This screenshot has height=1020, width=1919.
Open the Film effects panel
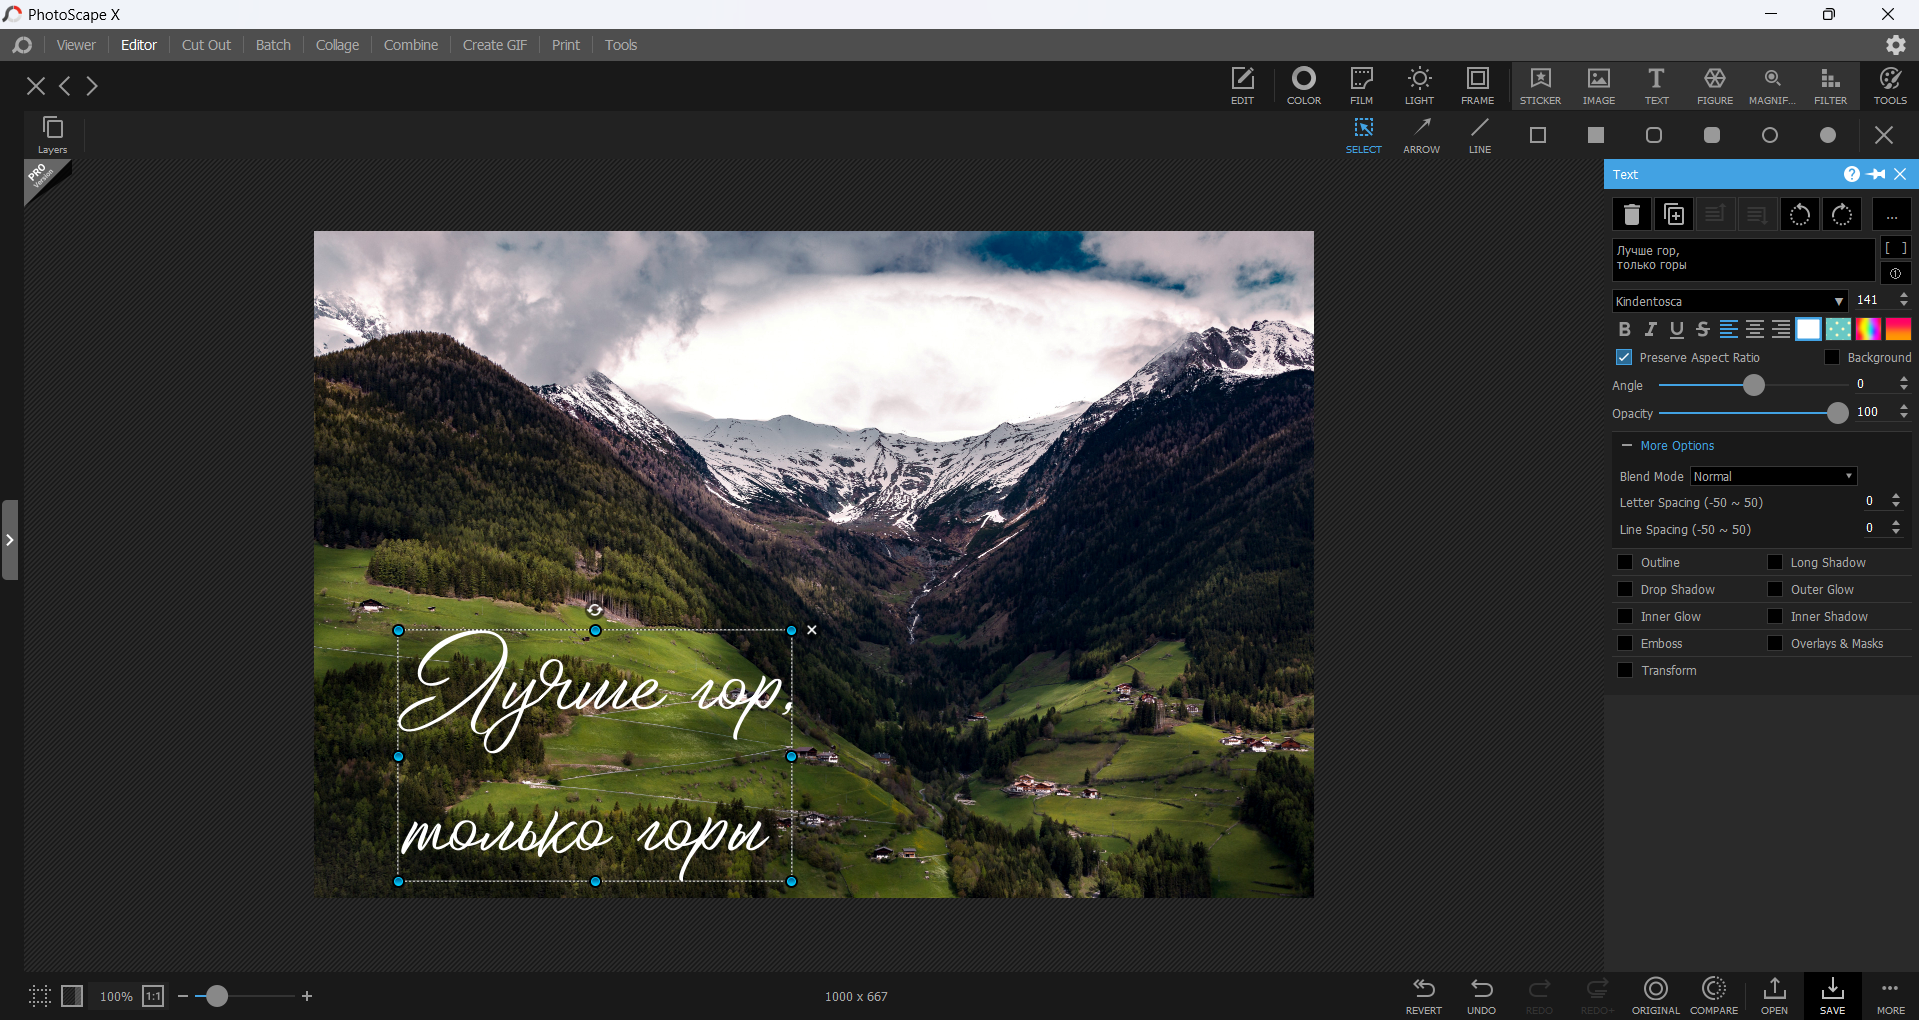pos(1361,85)
